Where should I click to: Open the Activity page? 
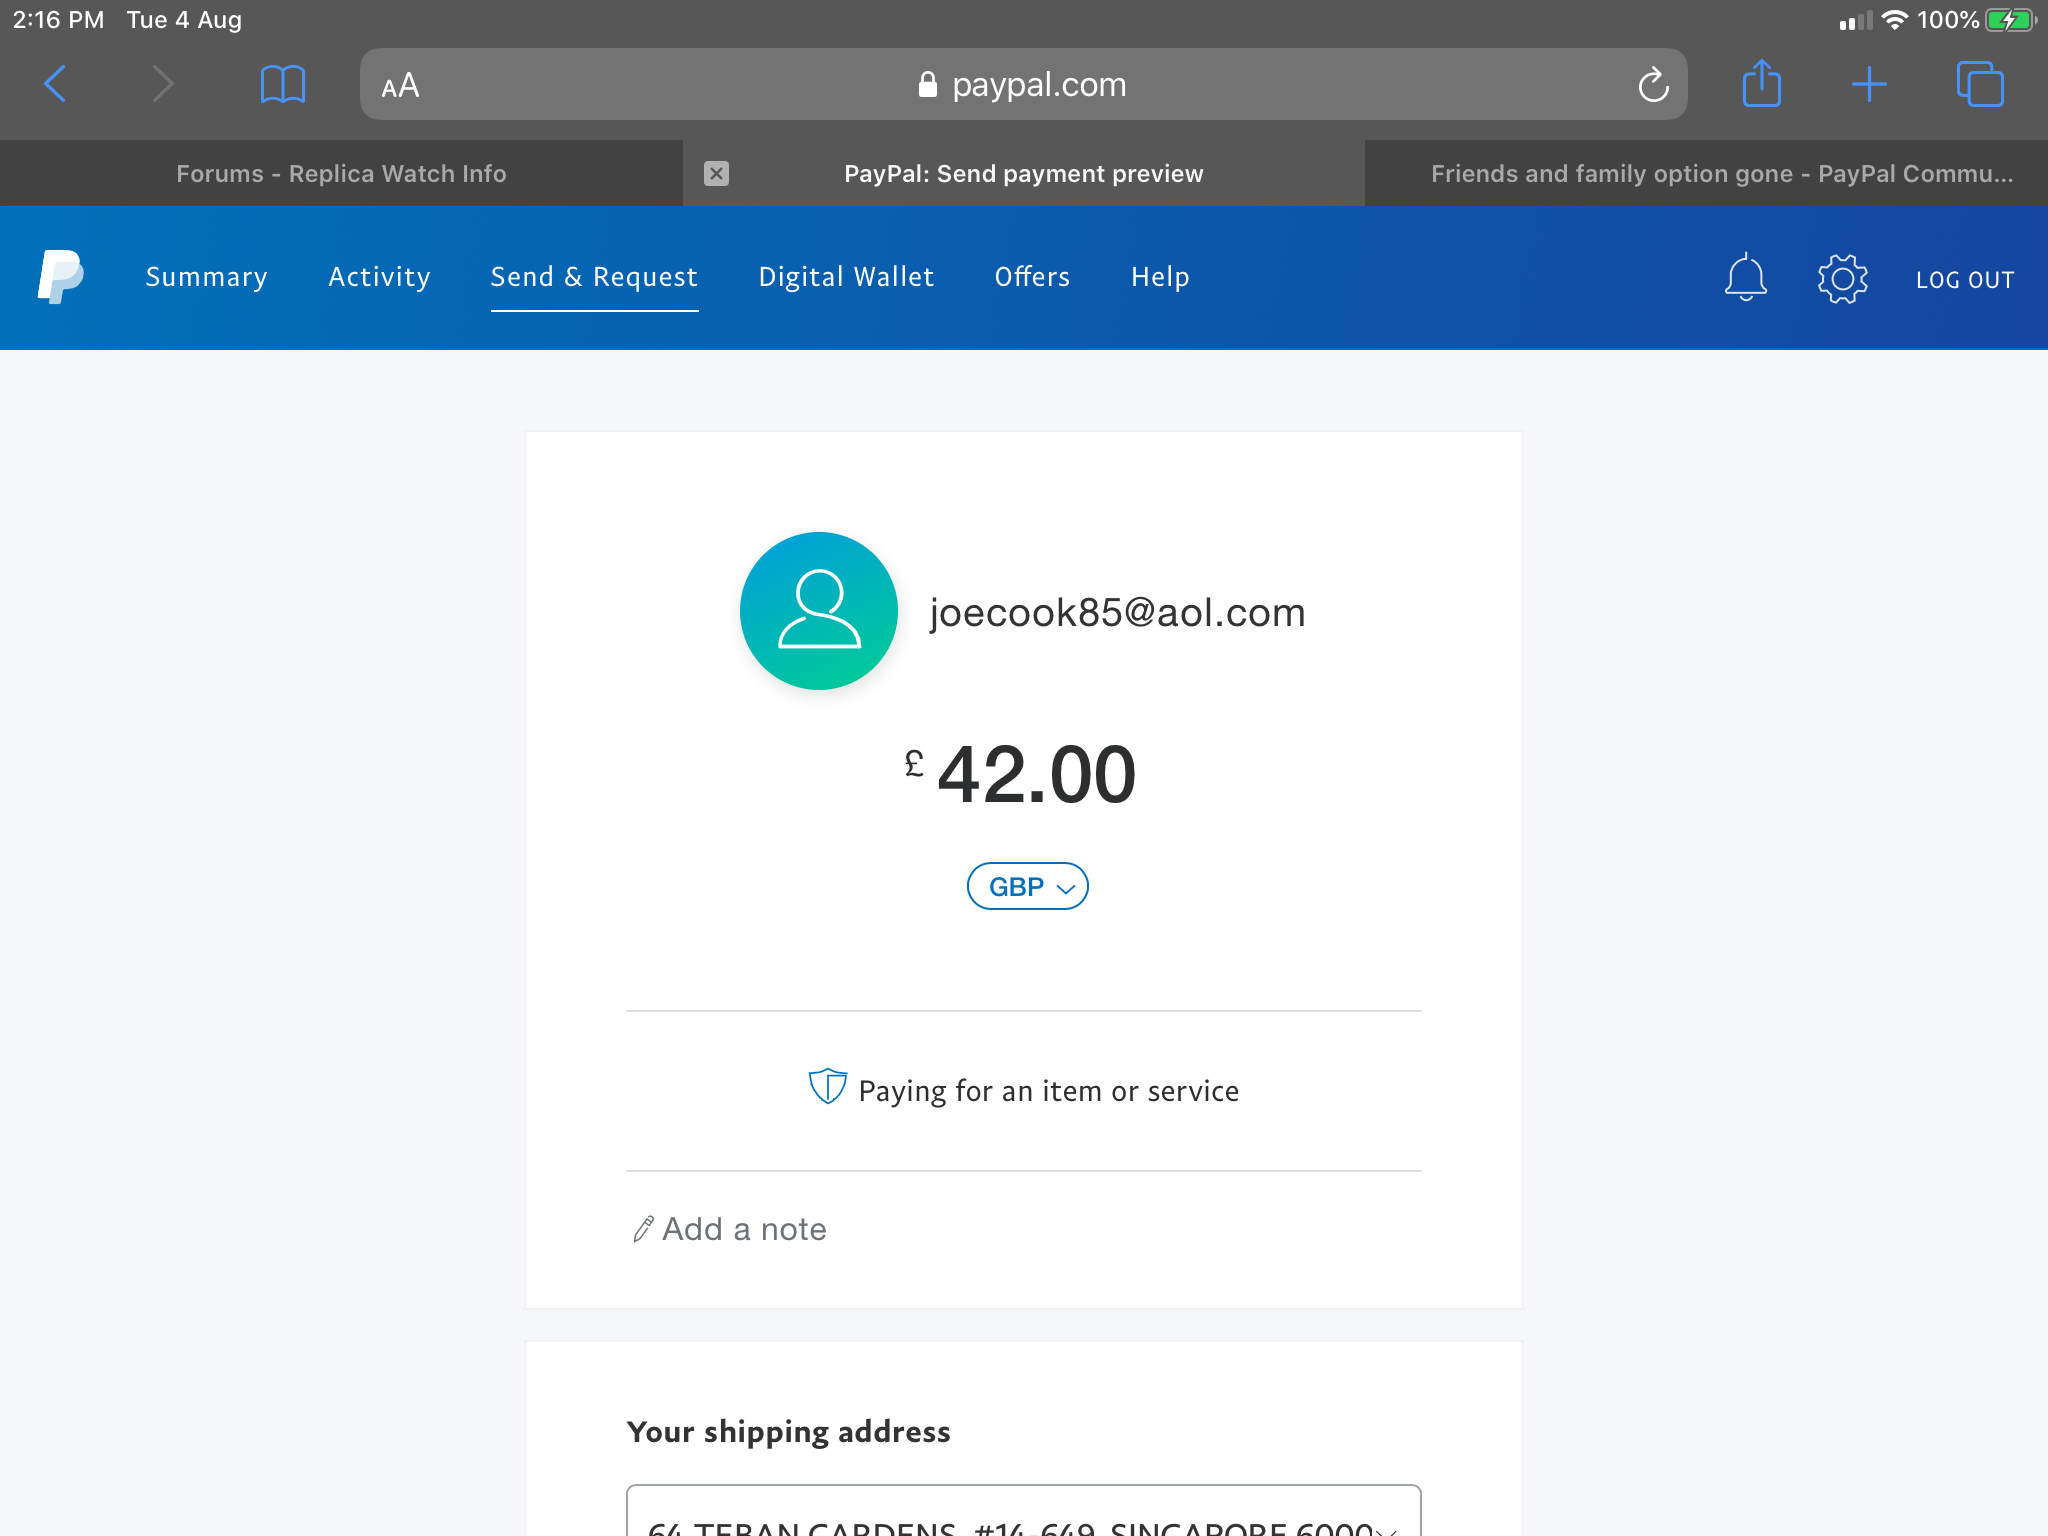[x=379, y=277]
